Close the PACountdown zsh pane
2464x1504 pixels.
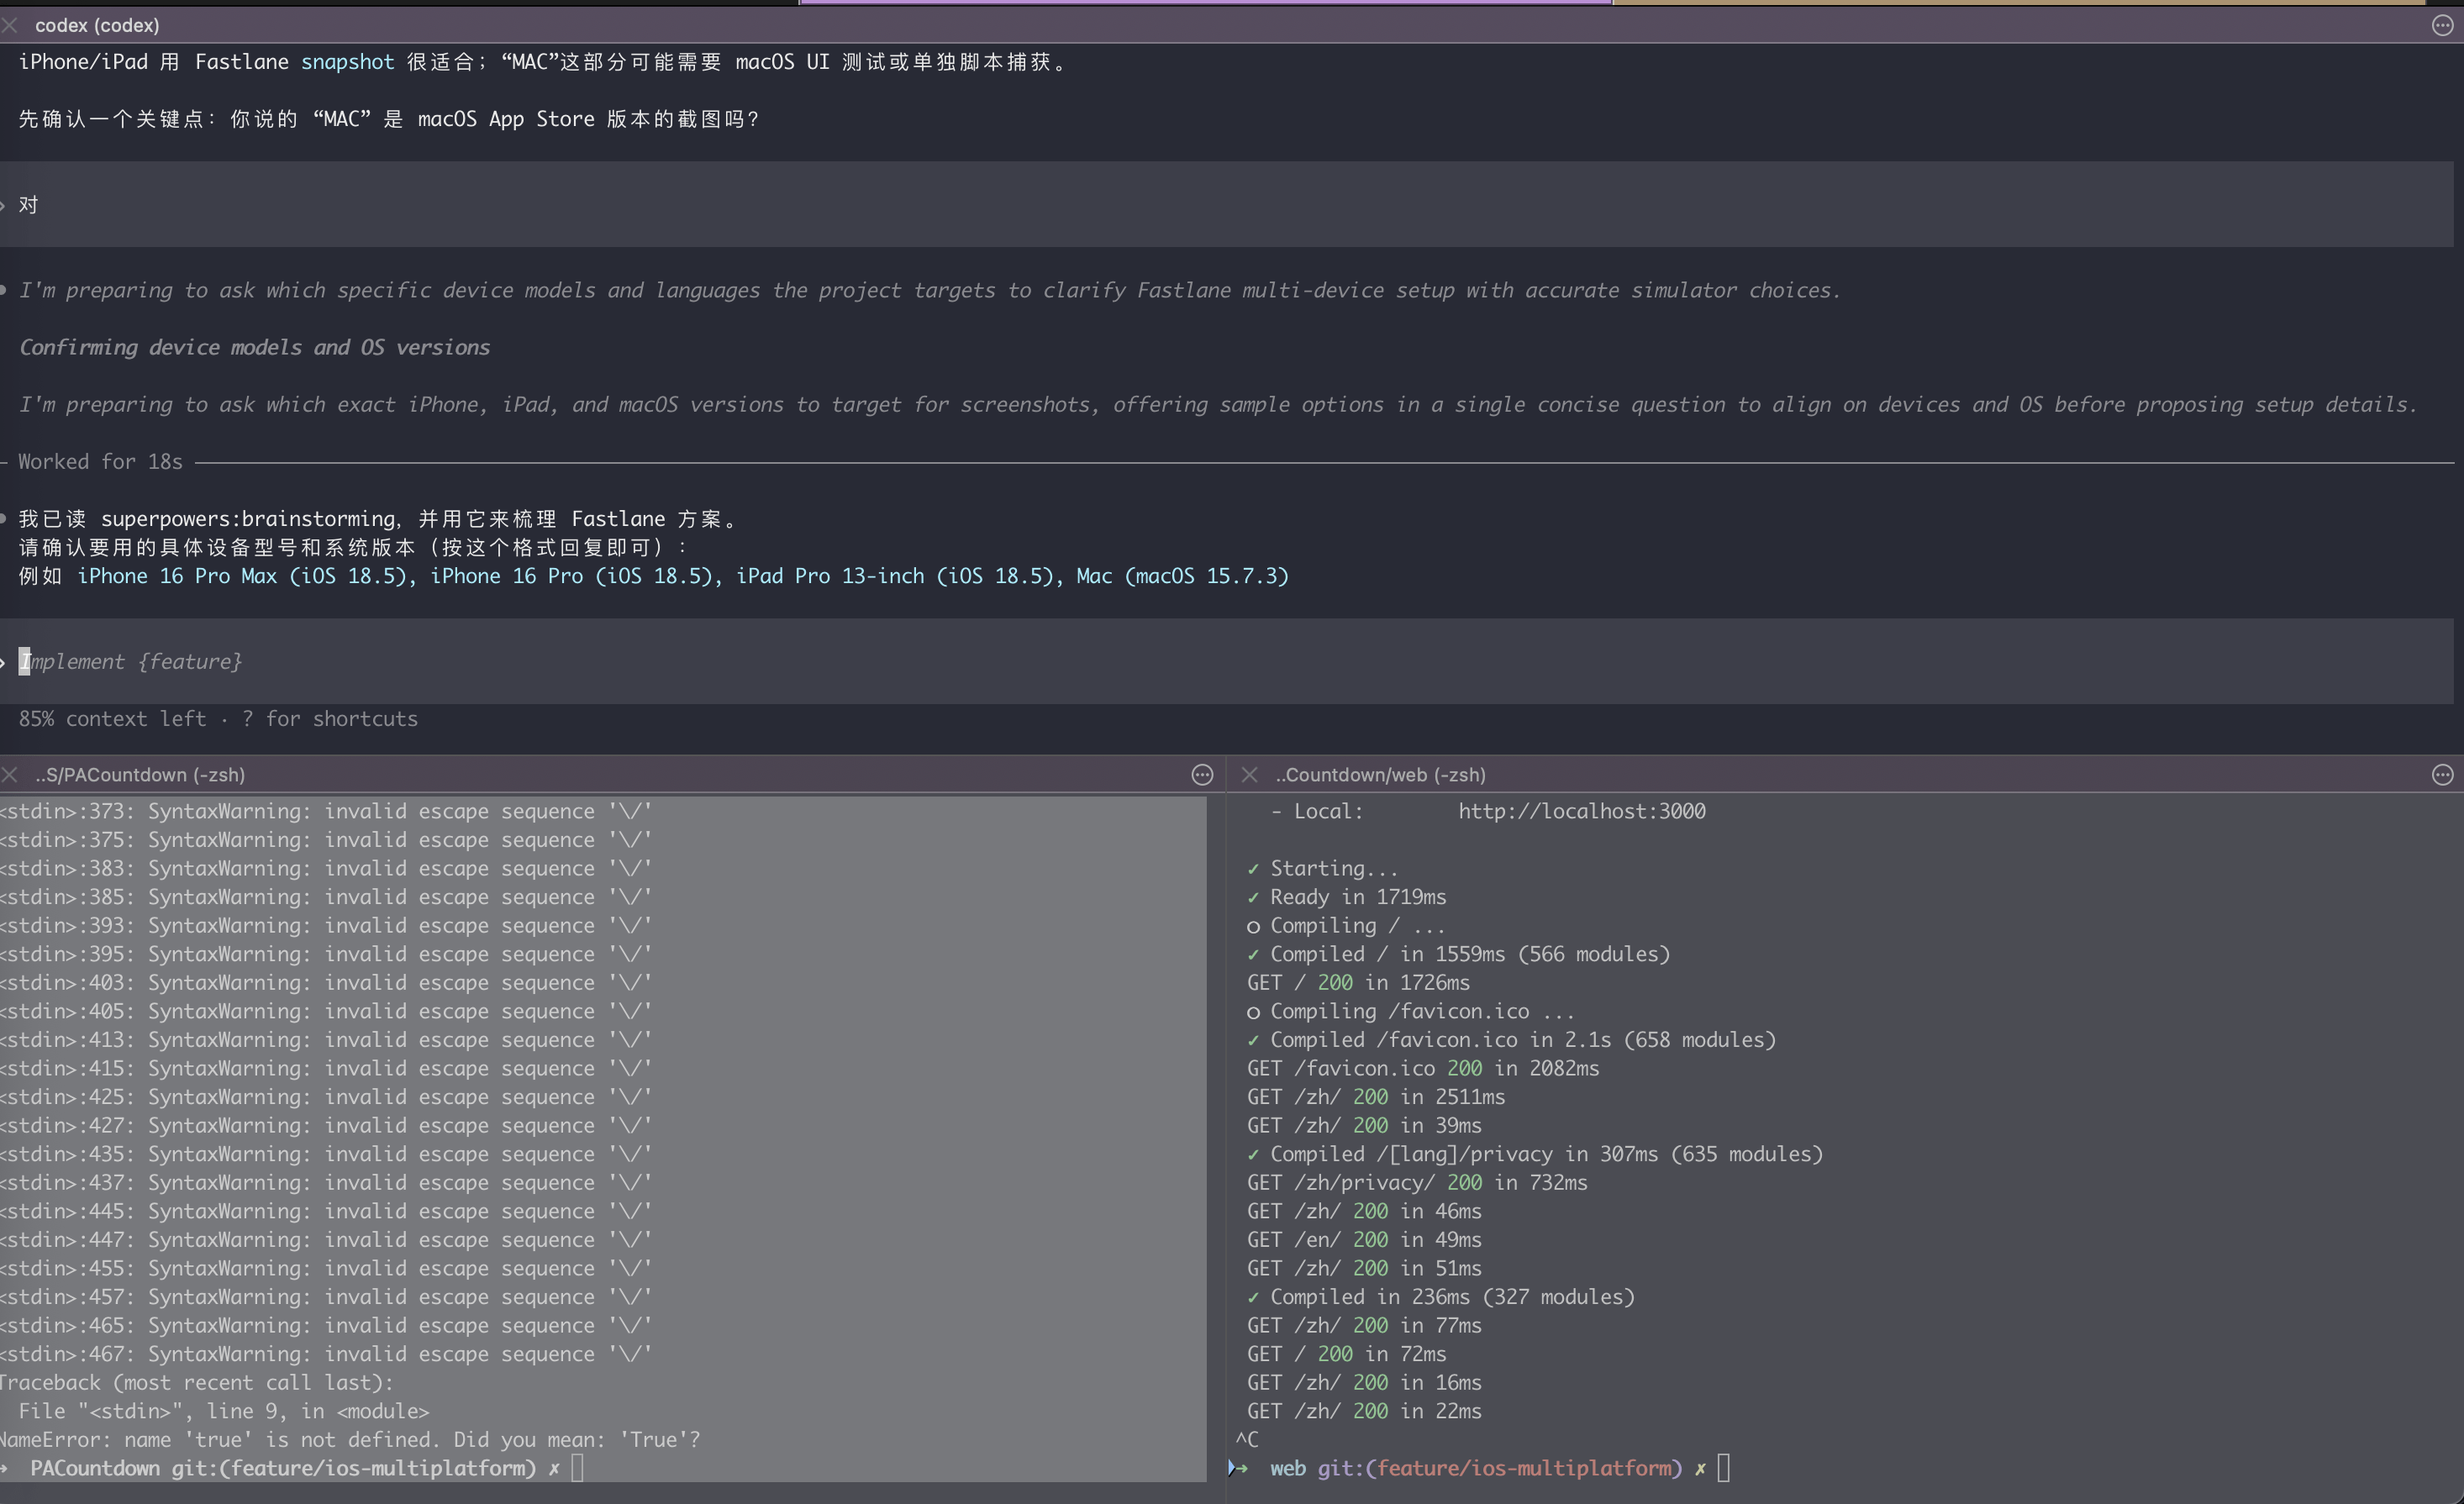[10, 775]
